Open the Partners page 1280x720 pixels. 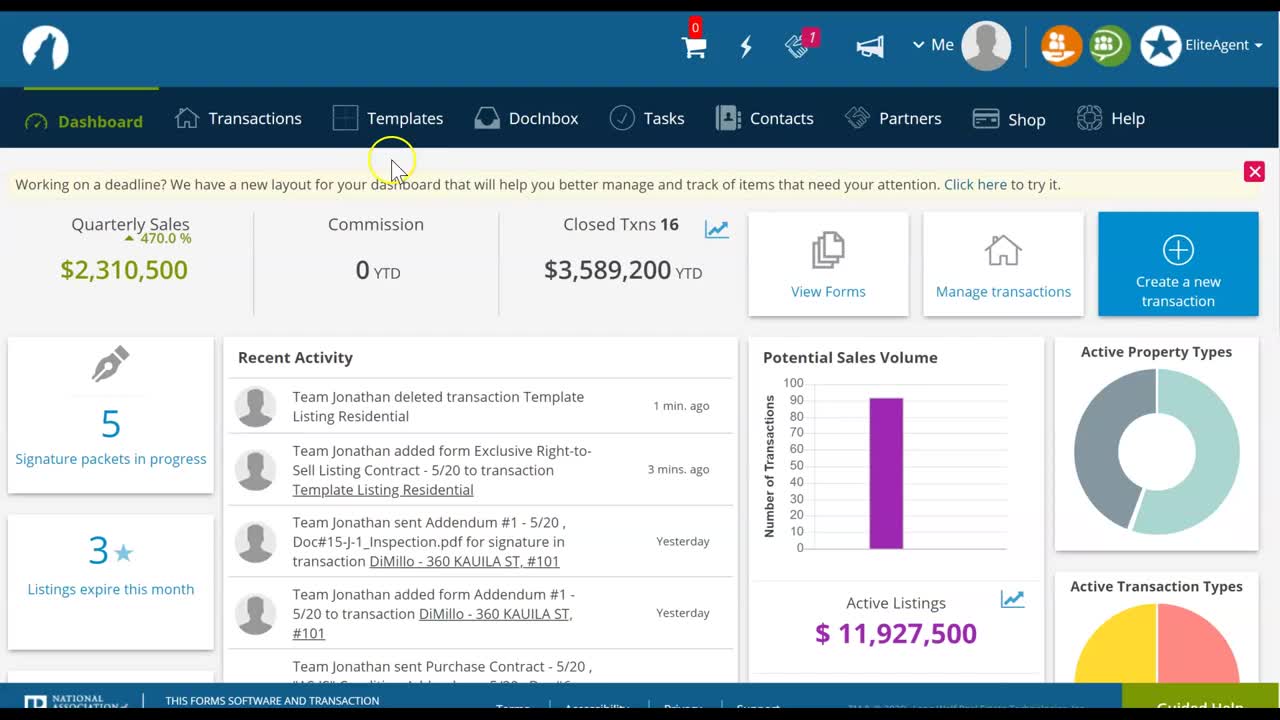[893, 118]
